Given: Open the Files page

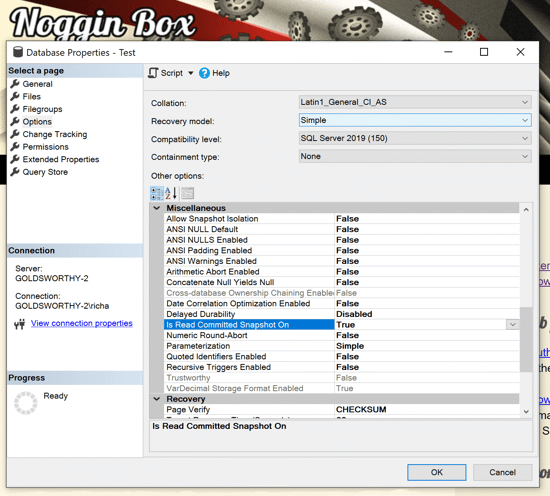Looking at the screenshot, I should click(x=32, y=96).
